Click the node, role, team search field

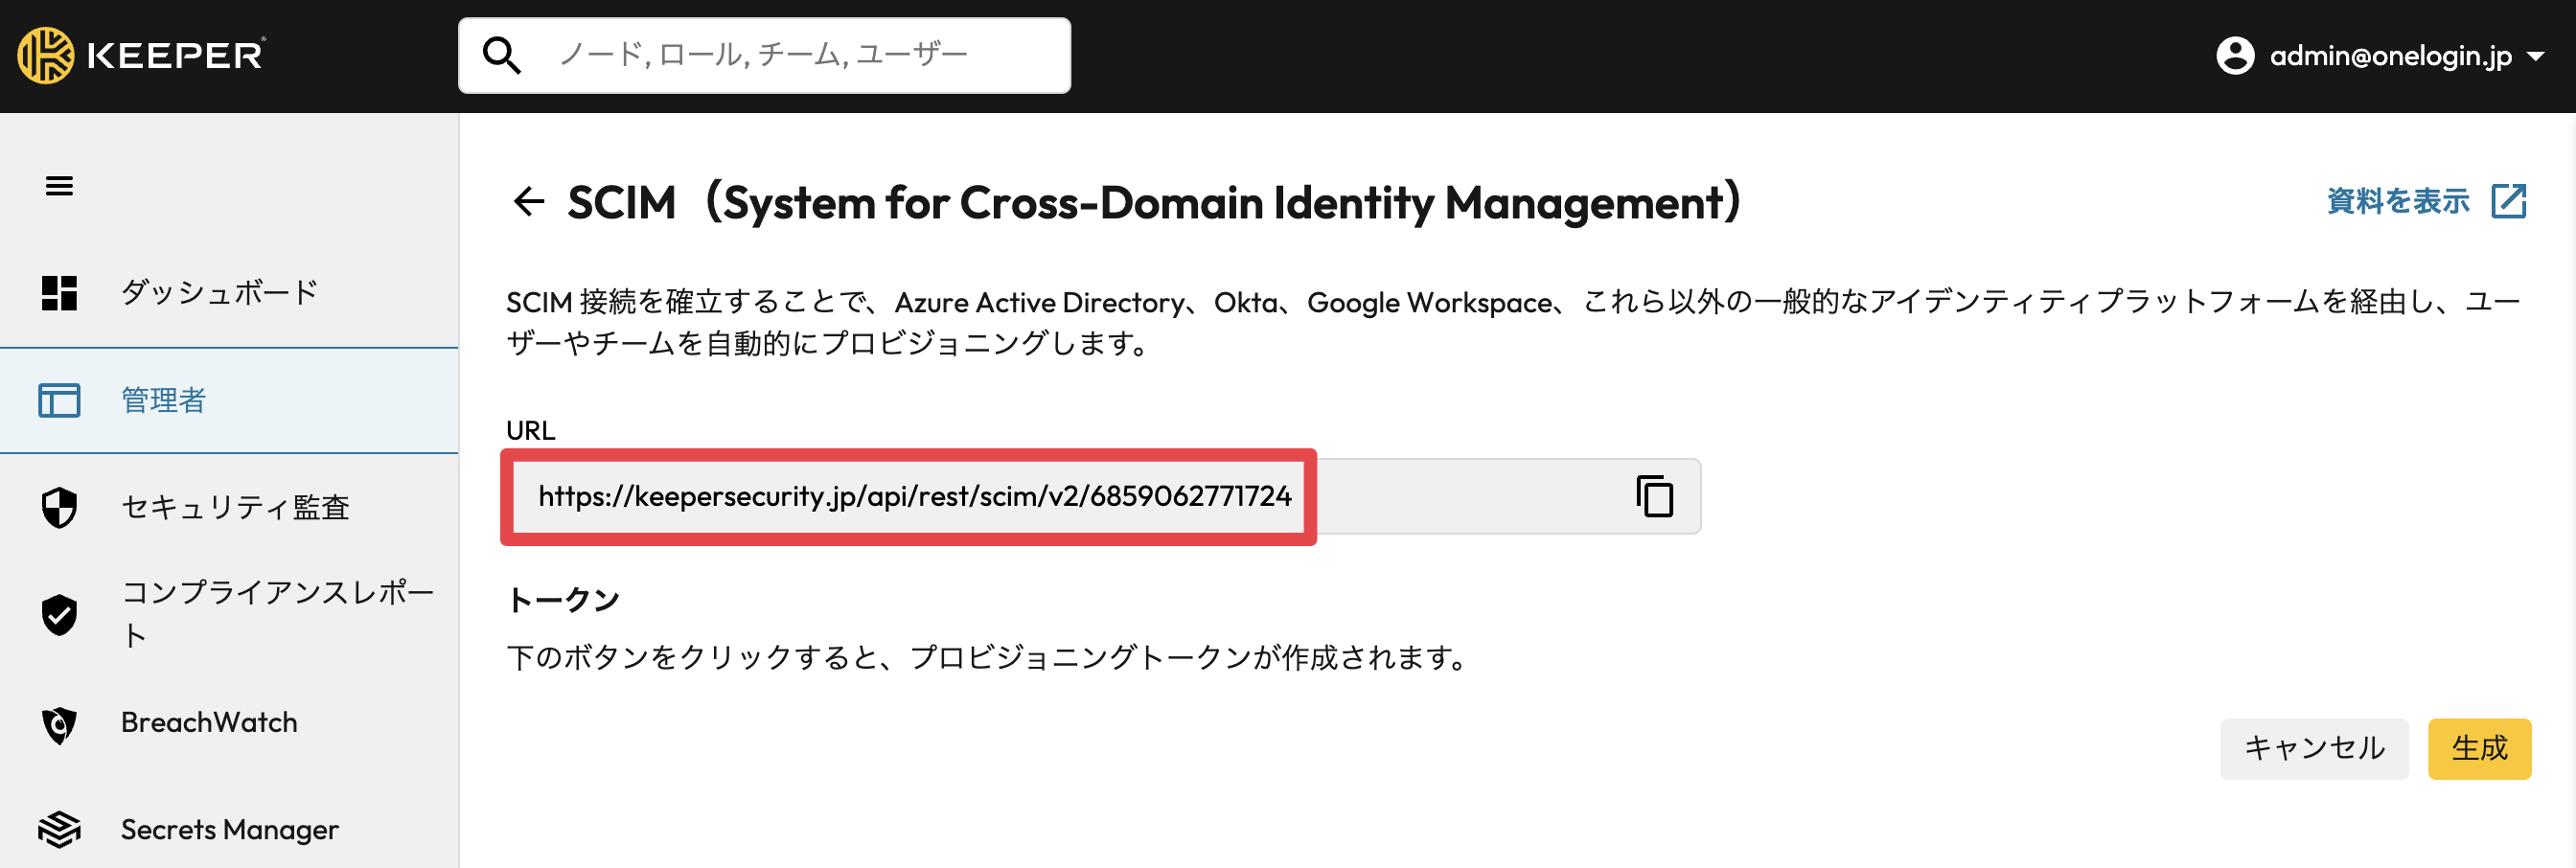[x=764, y=55]
